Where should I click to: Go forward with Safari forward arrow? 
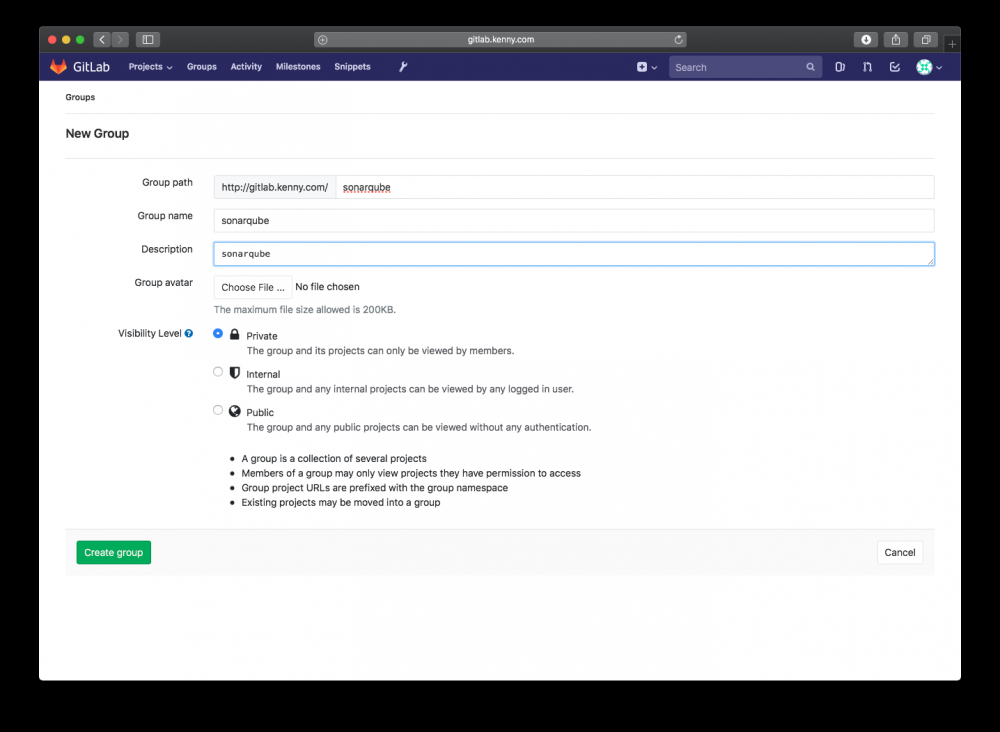coord(120,40)
